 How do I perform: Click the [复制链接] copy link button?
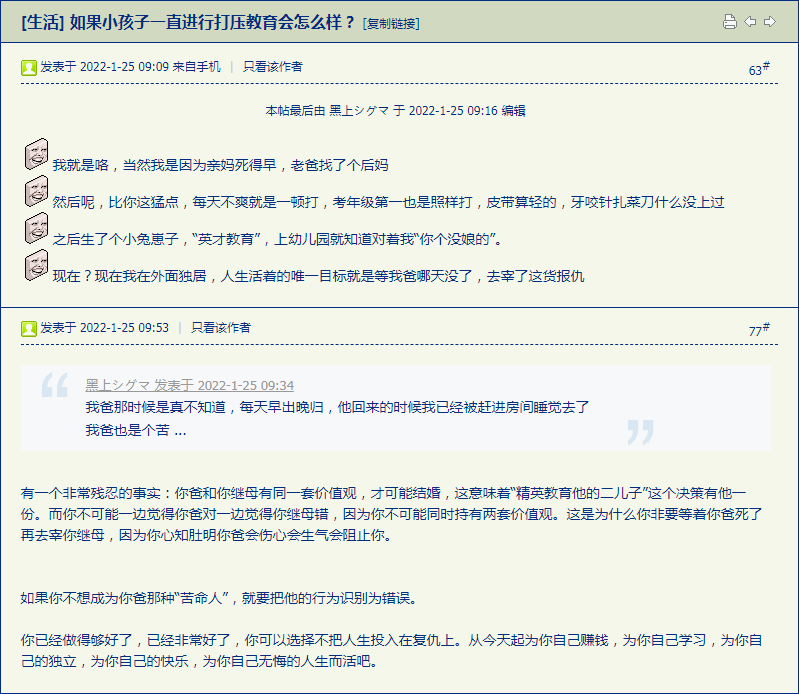(x=391, y=23)
